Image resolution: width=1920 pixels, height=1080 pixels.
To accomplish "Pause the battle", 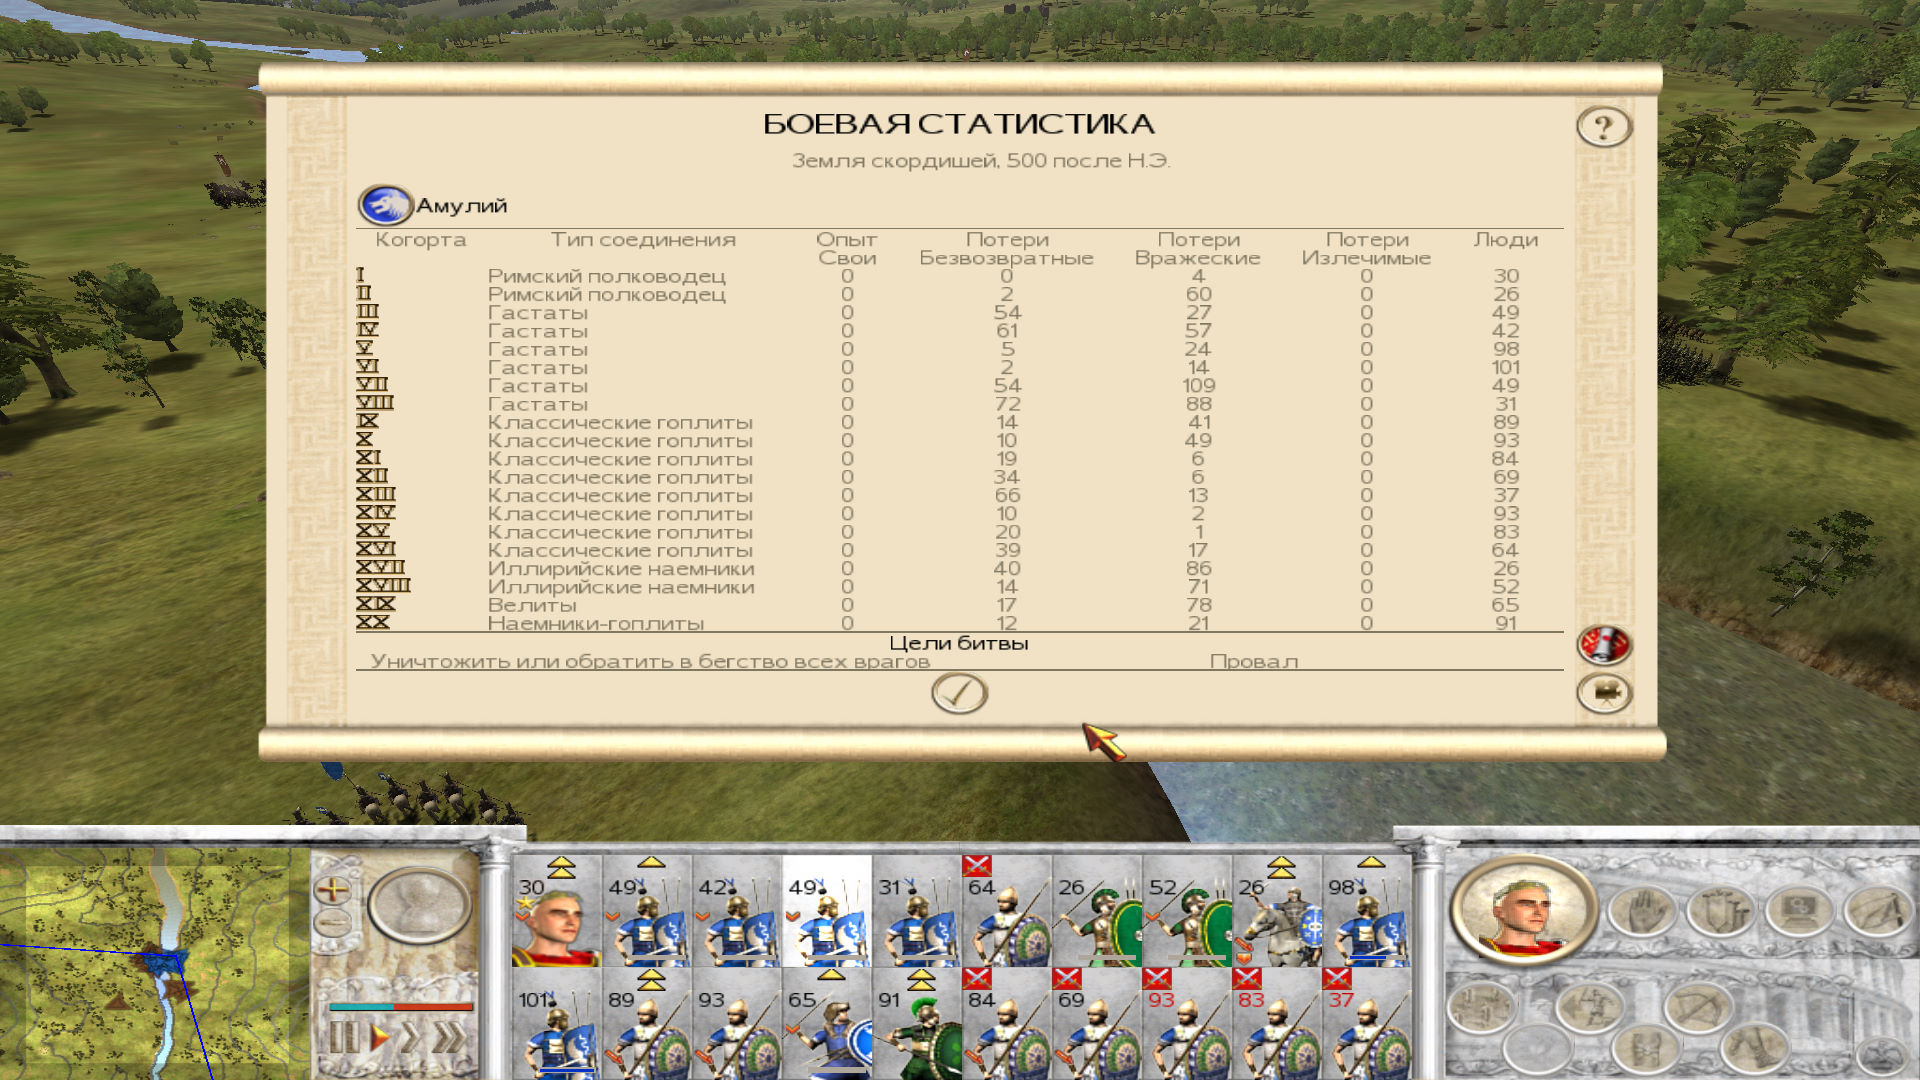I will [x=343, y=1037].
